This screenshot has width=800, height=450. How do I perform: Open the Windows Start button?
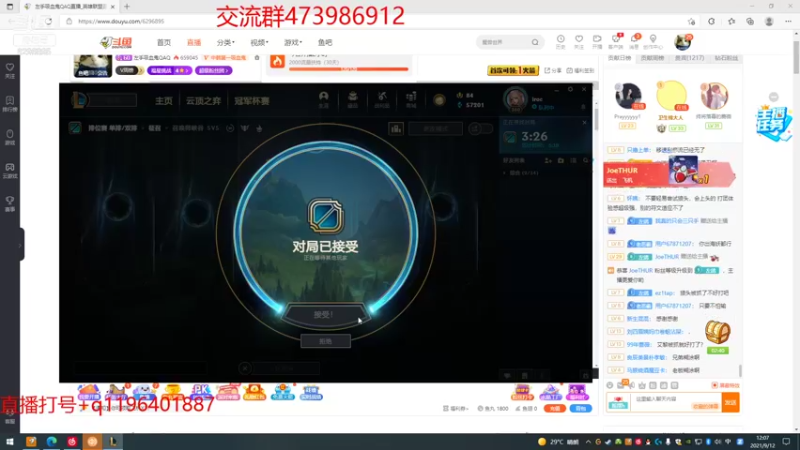click(x=10, y=442)
